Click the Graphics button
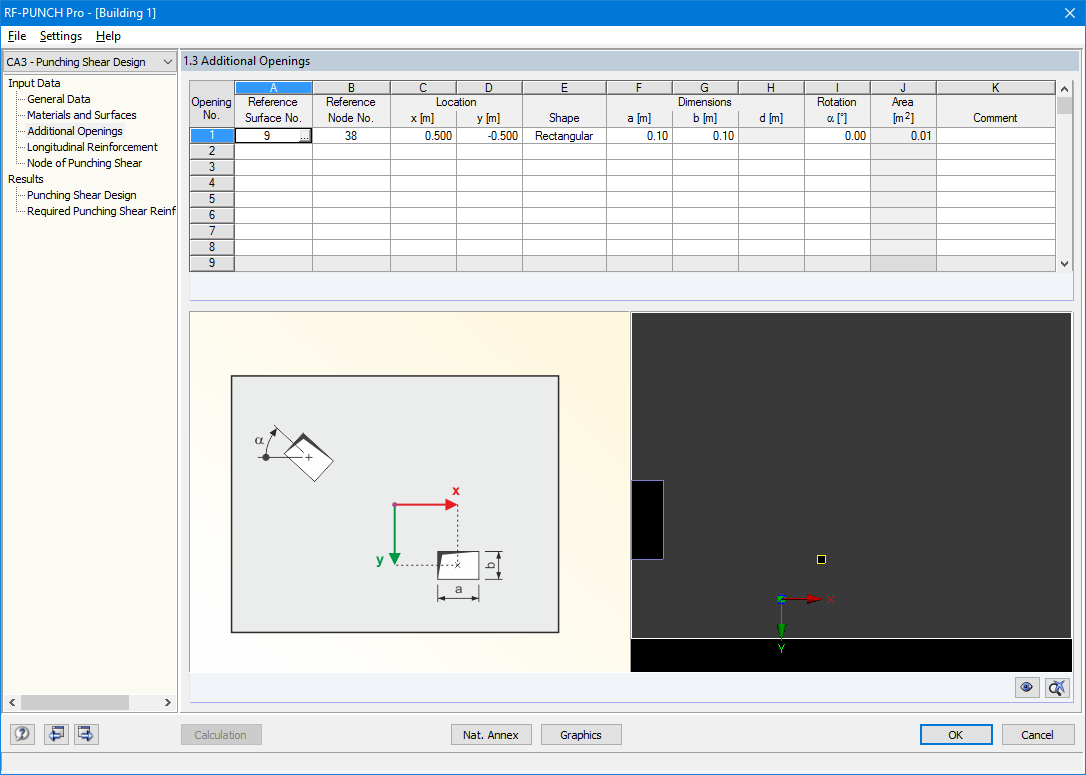The width and height of the screenshot is (1086, 775). [x=581, y=735]
